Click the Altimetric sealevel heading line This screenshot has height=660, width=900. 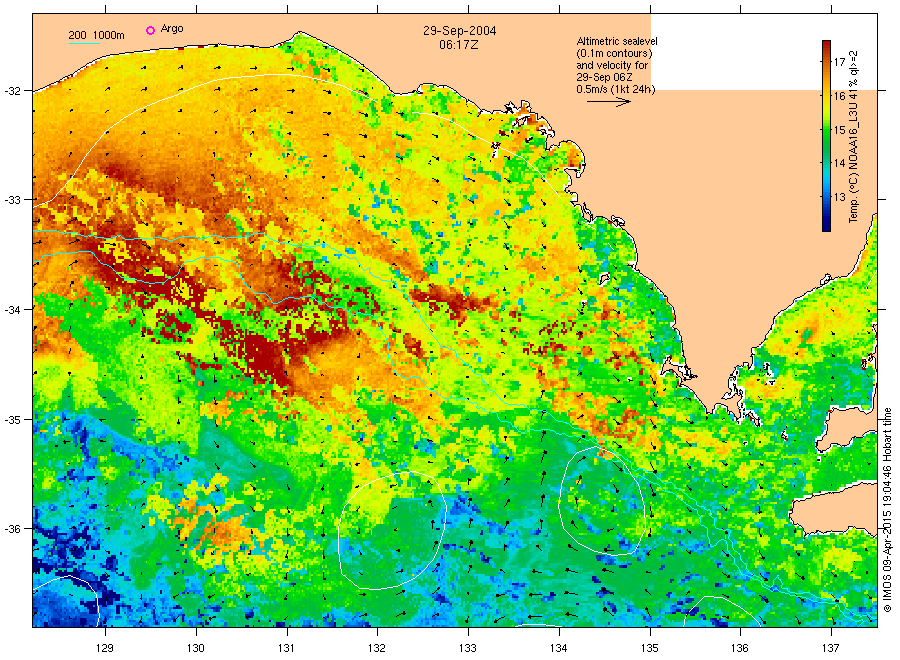[617, 41]
